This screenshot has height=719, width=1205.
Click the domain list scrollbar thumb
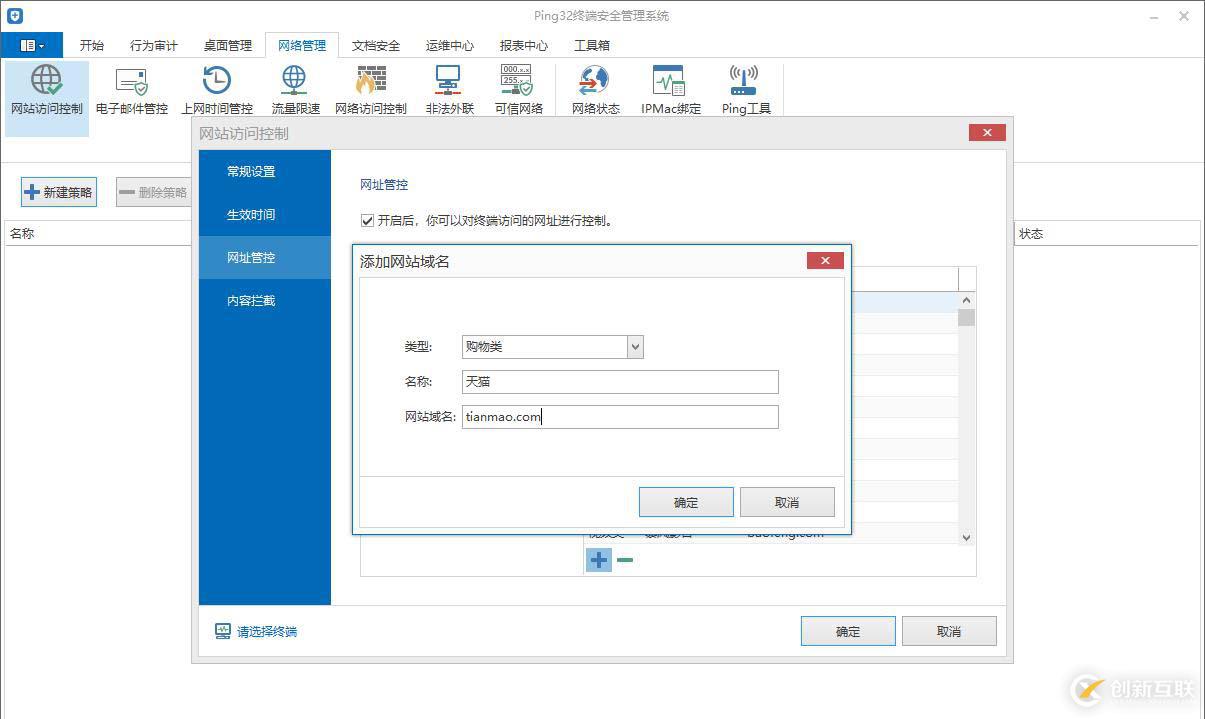coord(966,318)
